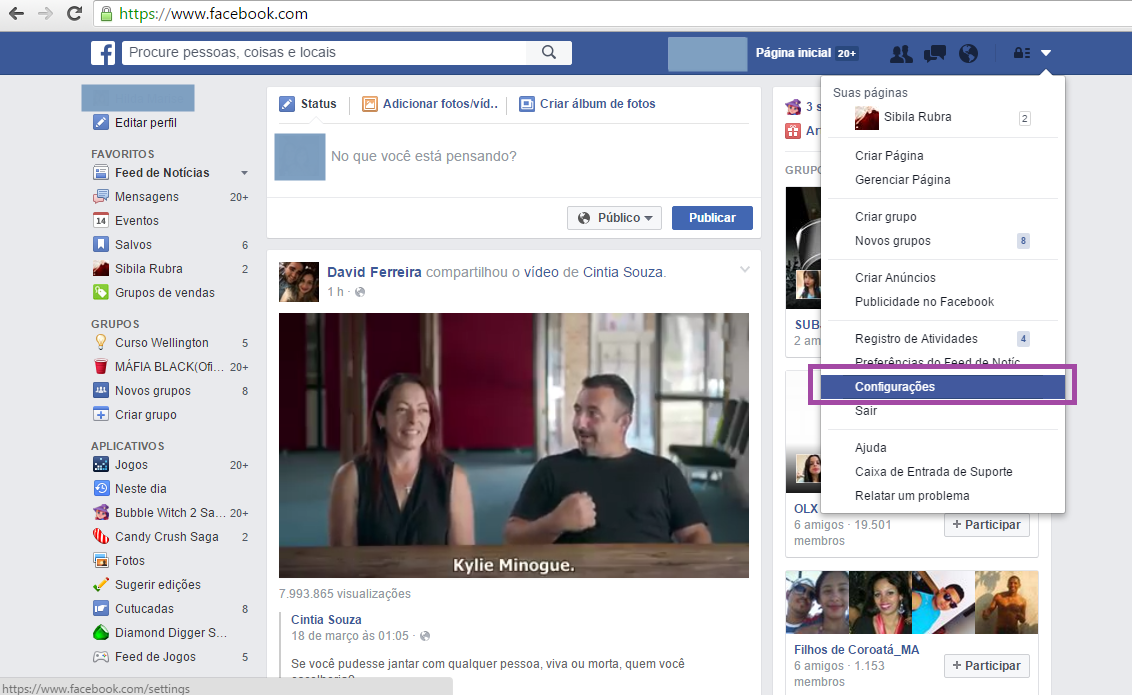Viewport: 1132px width, 695px height.
Task: Select Sair to log out
Action: click(866, 411)
